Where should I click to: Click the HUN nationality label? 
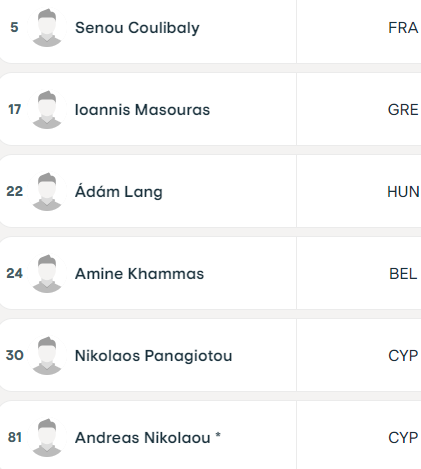coord(403,192)
